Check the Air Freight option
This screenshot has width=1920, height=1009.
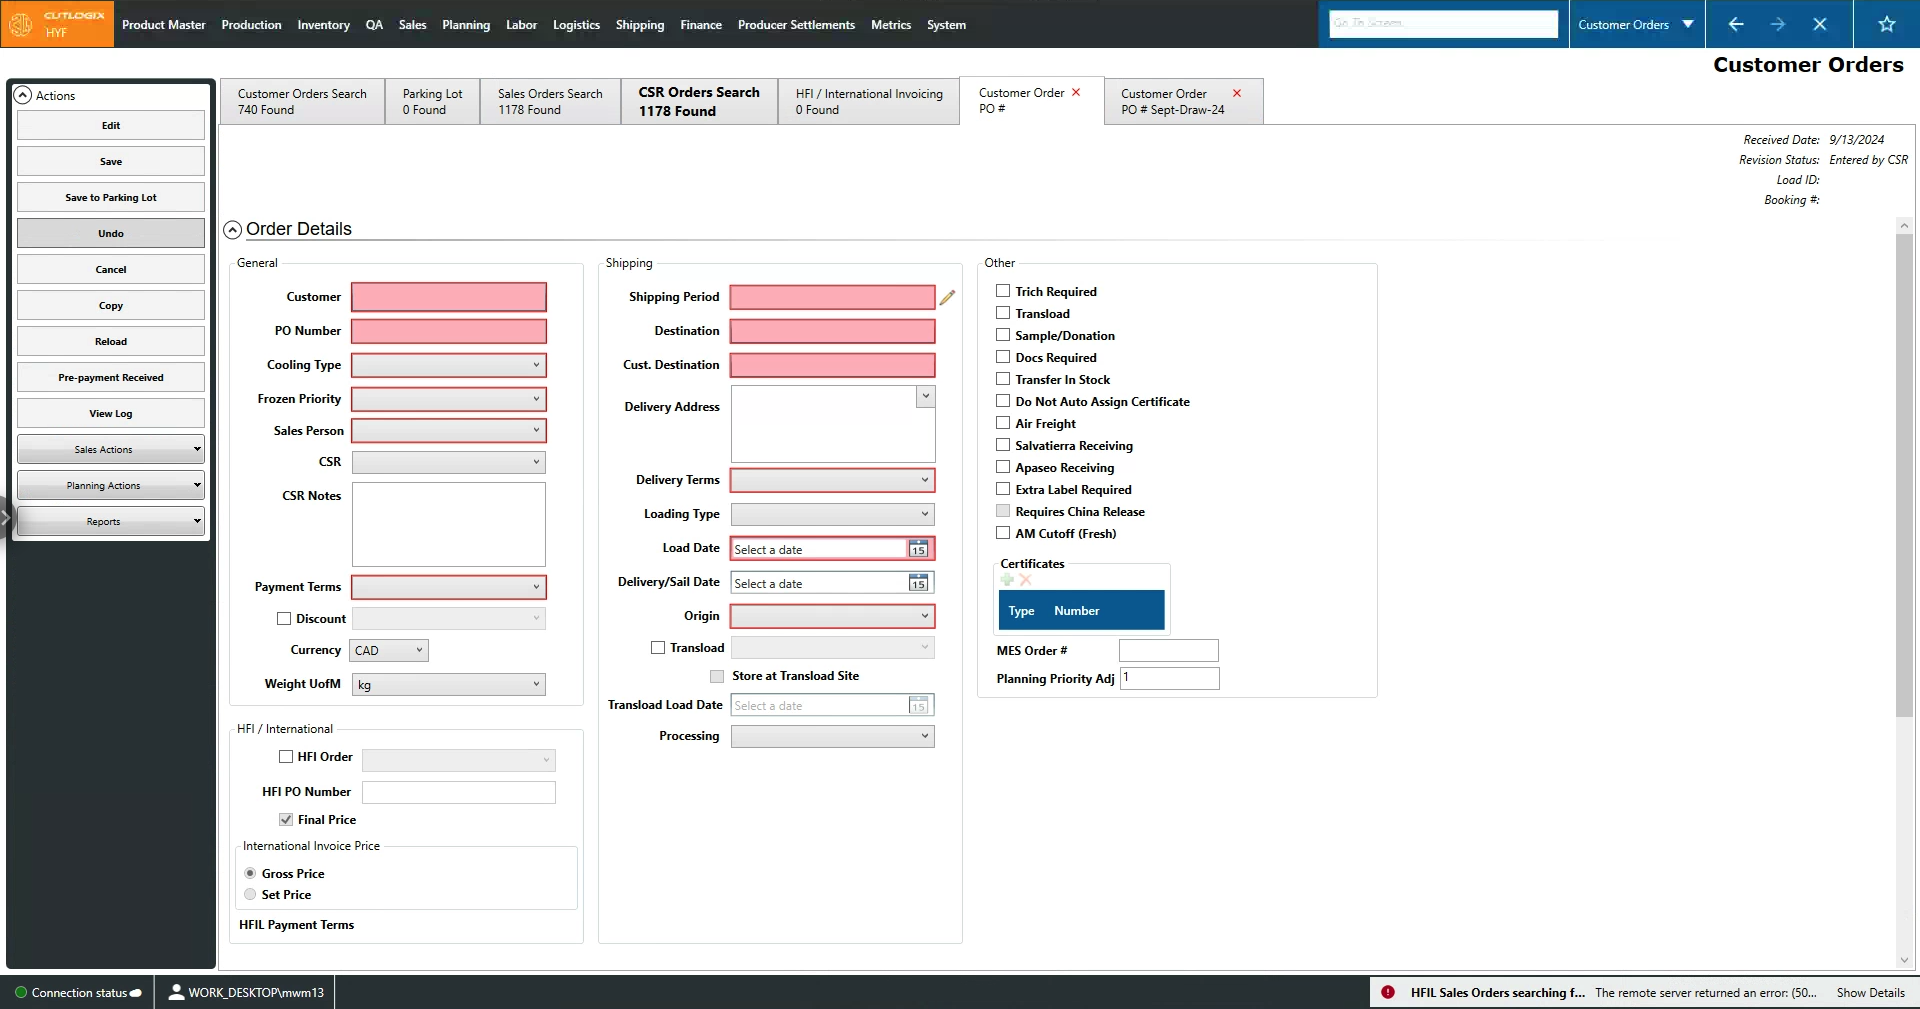point(1003,423)
